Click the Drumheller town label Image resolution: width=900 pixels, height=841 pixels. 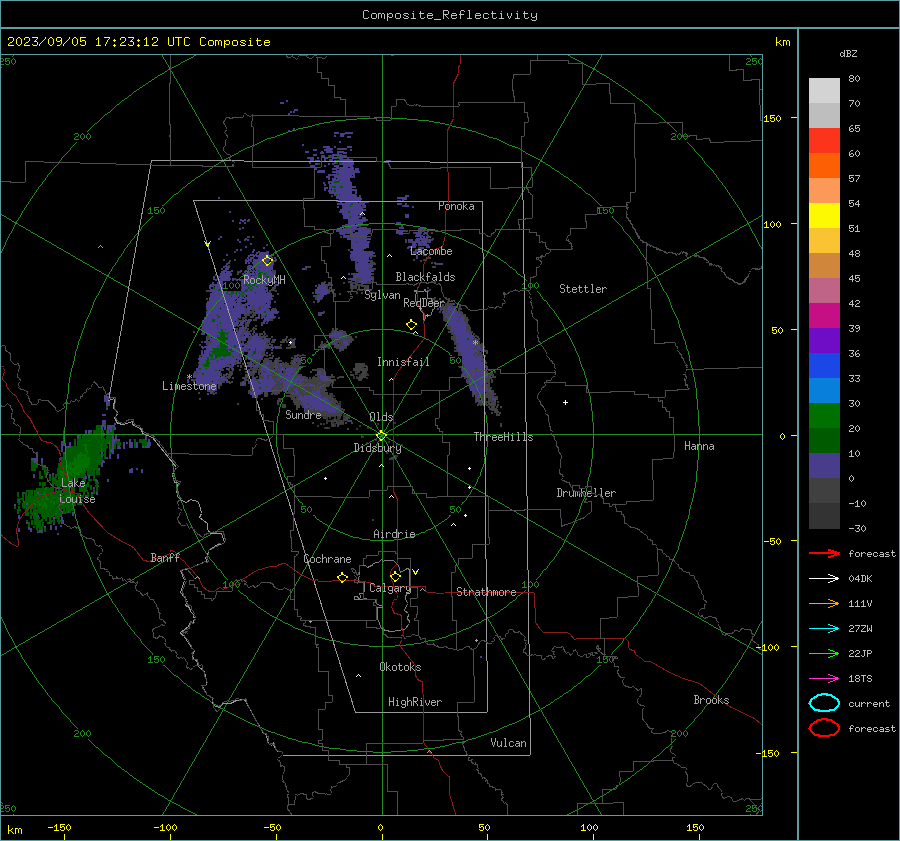tap(586, 493)
